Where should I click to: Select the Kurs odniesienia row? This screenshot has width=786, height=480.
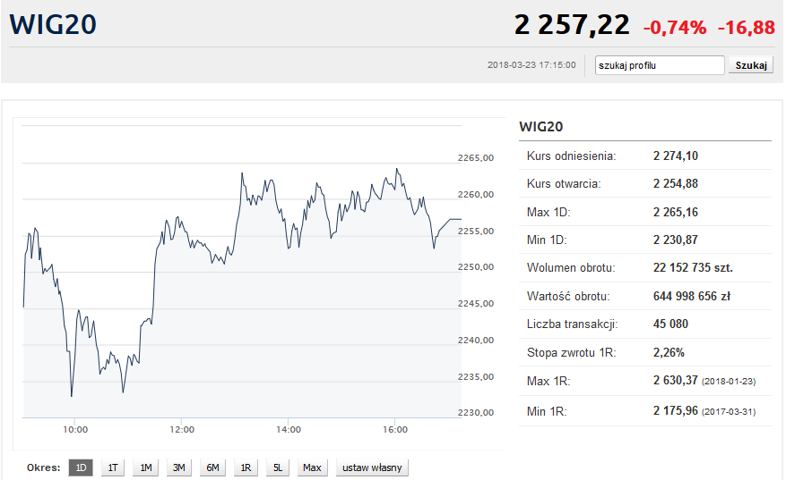coord(645,156)
